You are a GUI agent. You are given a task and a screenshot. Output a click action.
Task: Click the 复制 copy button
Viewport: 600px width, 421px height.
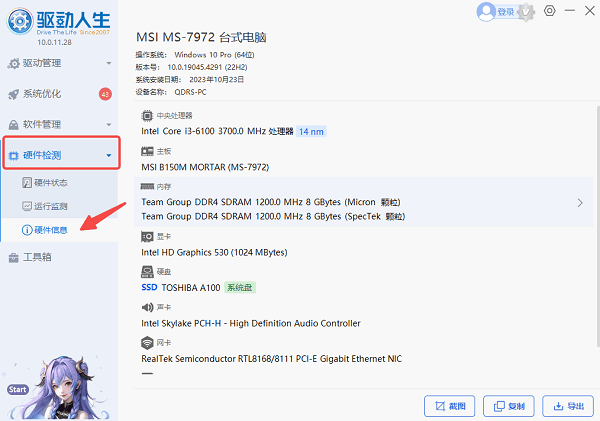508,406
